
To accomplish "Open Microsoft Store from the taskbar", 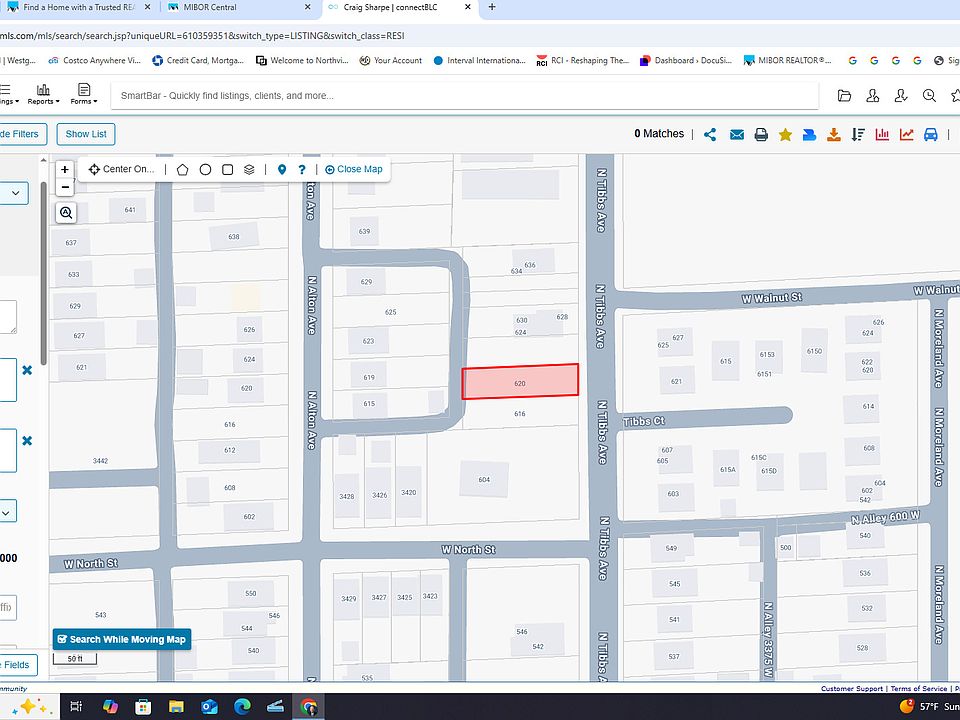I will (x=143, y=707).
